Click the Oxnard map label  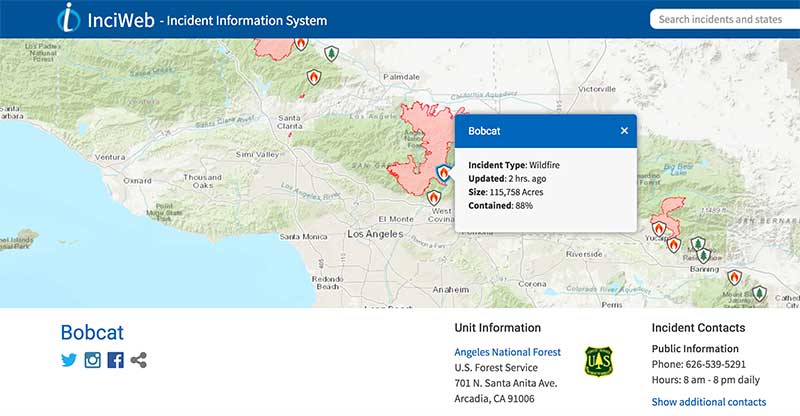tap(137, 181)
